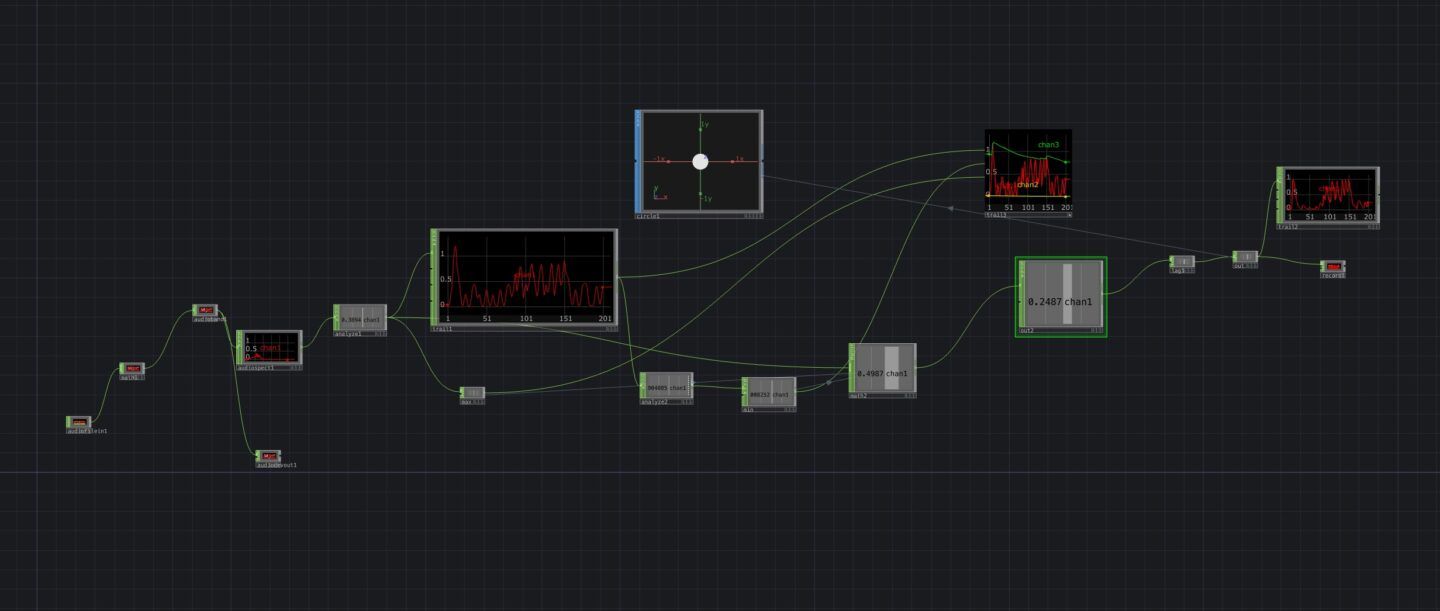Select the analyze1 CHOP node

(x=361, y=319)
